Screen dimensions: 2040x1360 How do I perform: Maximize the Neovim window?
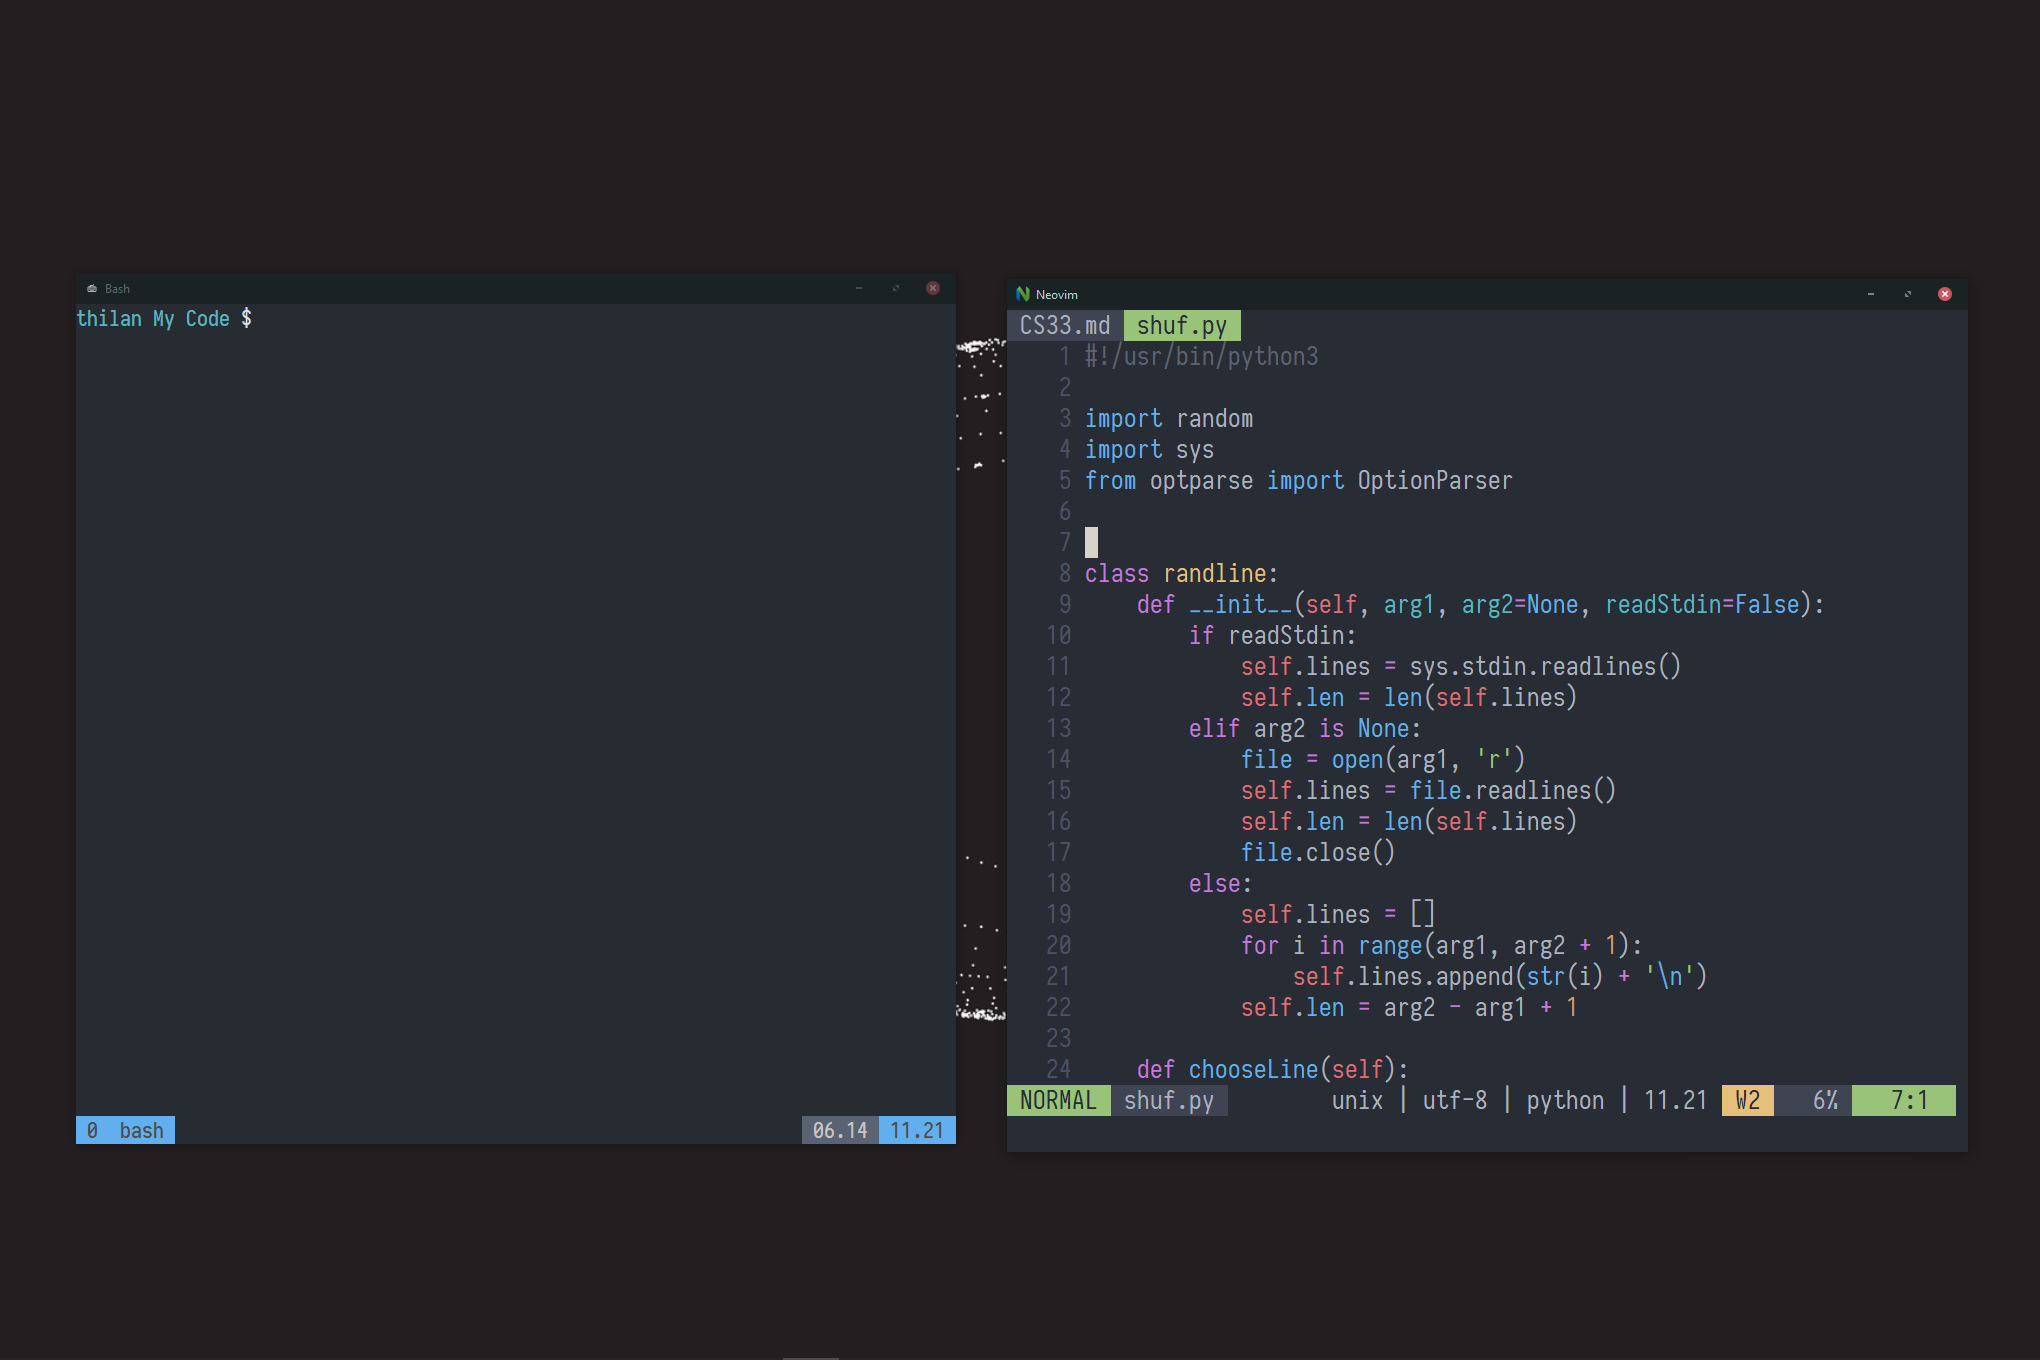point(1907,294)
